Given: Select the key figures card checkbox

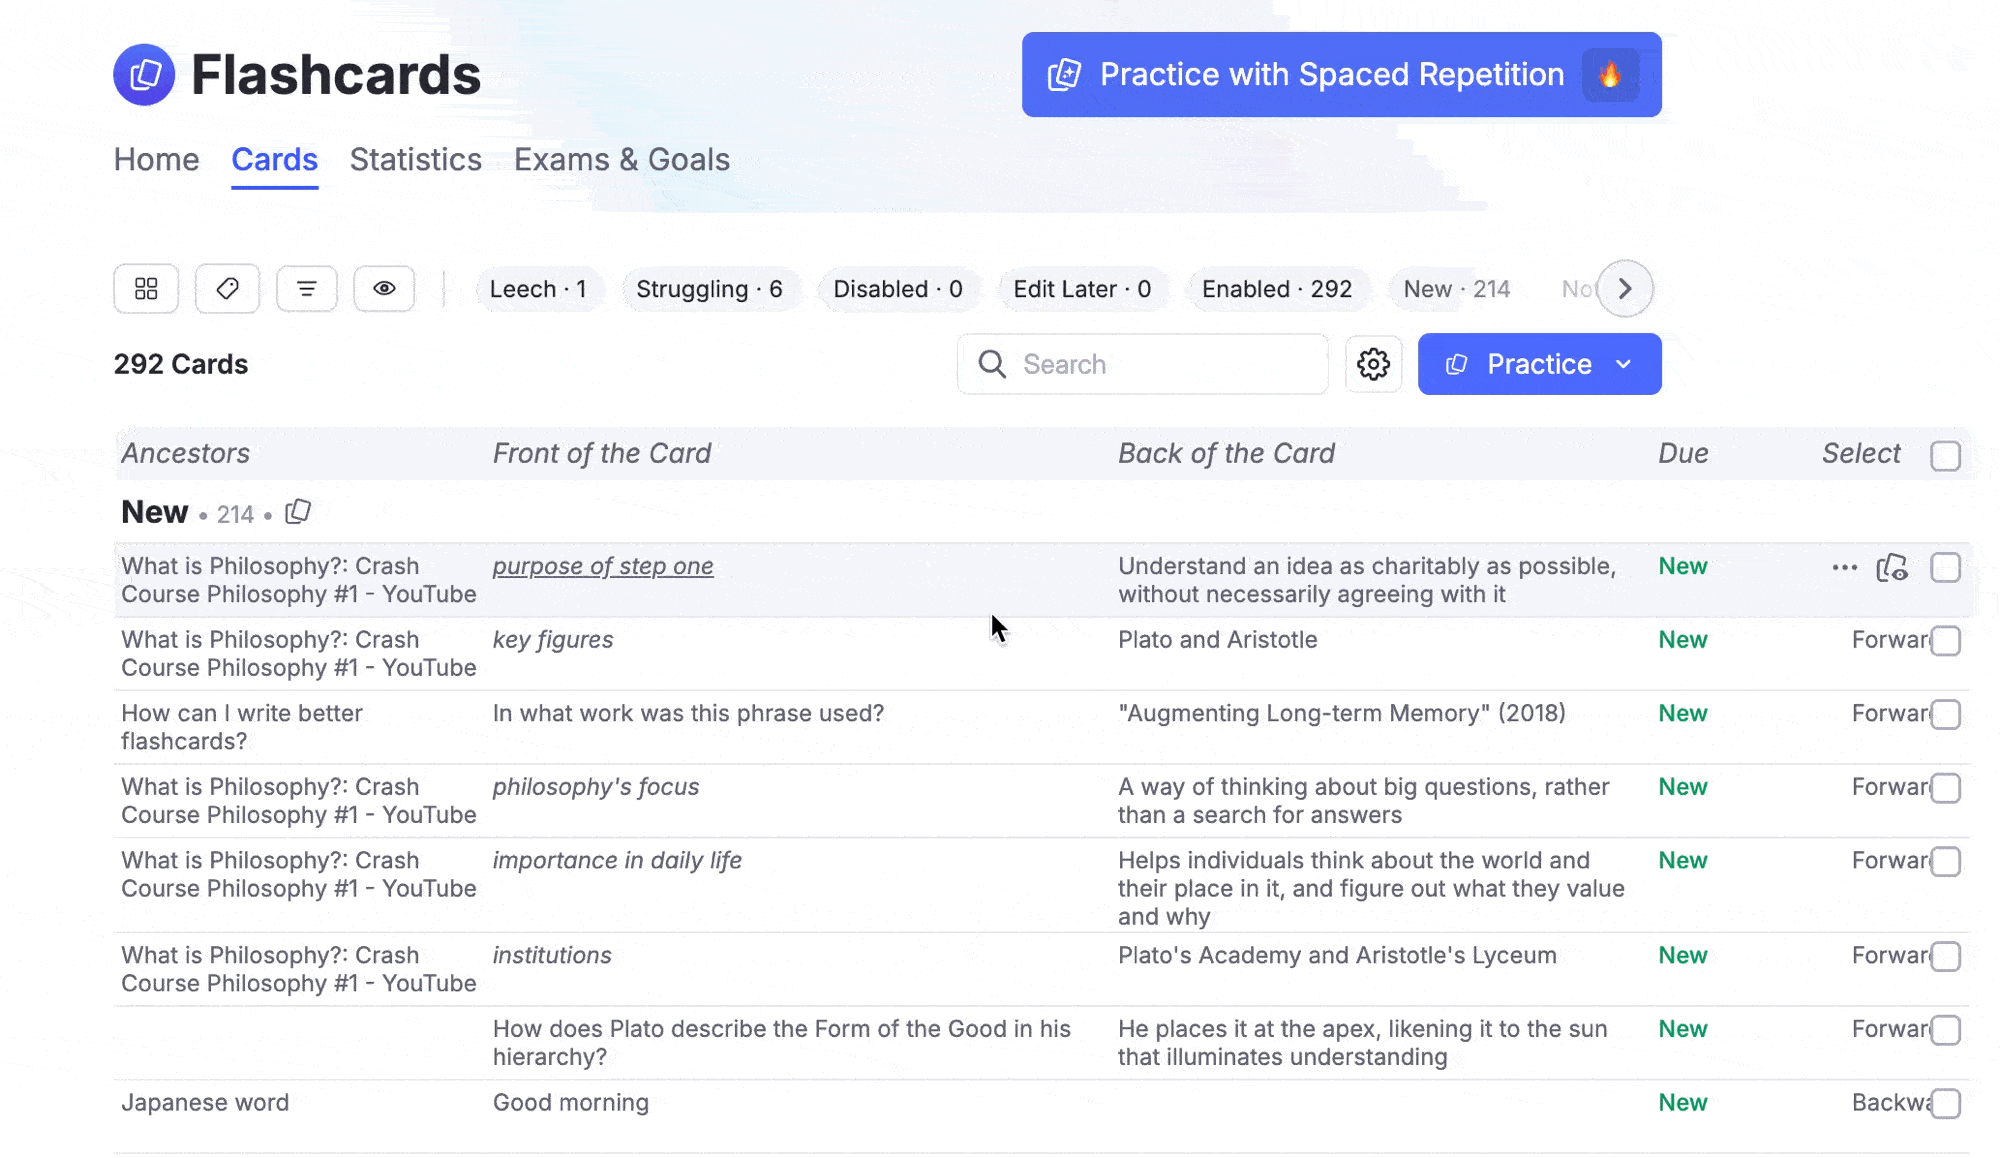Looking at the screenshot, I should (1945, 641).
